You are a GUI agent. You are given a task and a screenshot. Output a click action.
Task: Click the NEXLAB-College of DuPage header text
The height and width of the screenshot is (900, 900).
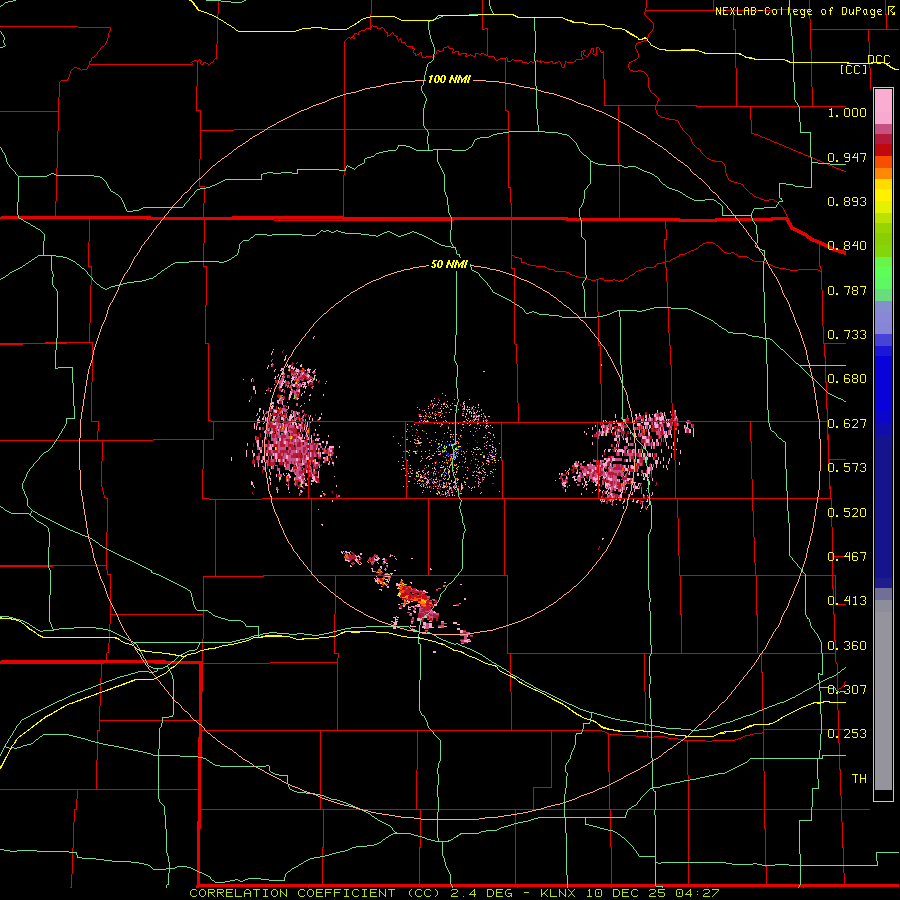pyautogui.click(x=799, y=11)
